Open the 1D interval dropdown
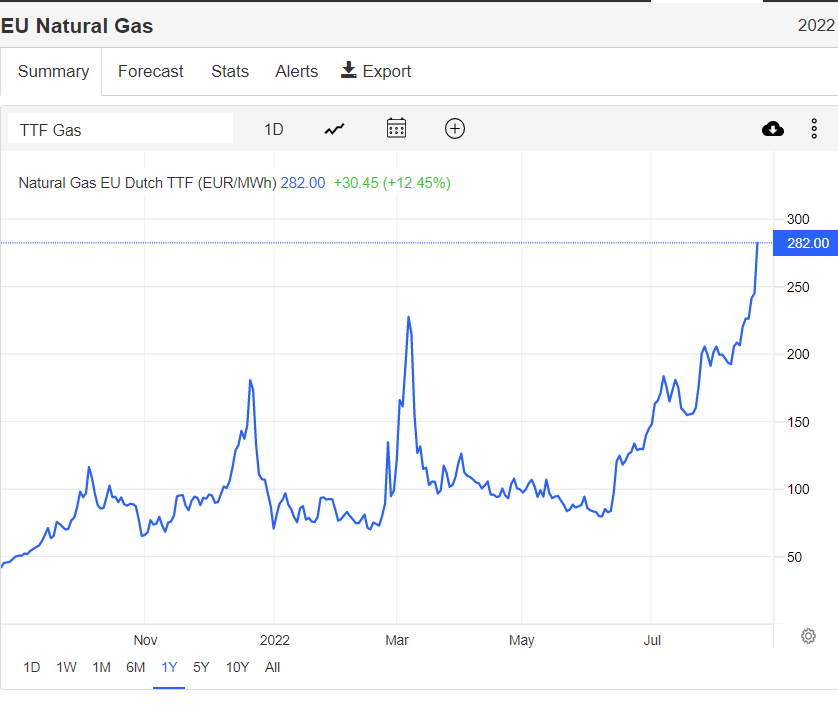Viewport: 838px width, 708px height. click(x=274, y=129)
